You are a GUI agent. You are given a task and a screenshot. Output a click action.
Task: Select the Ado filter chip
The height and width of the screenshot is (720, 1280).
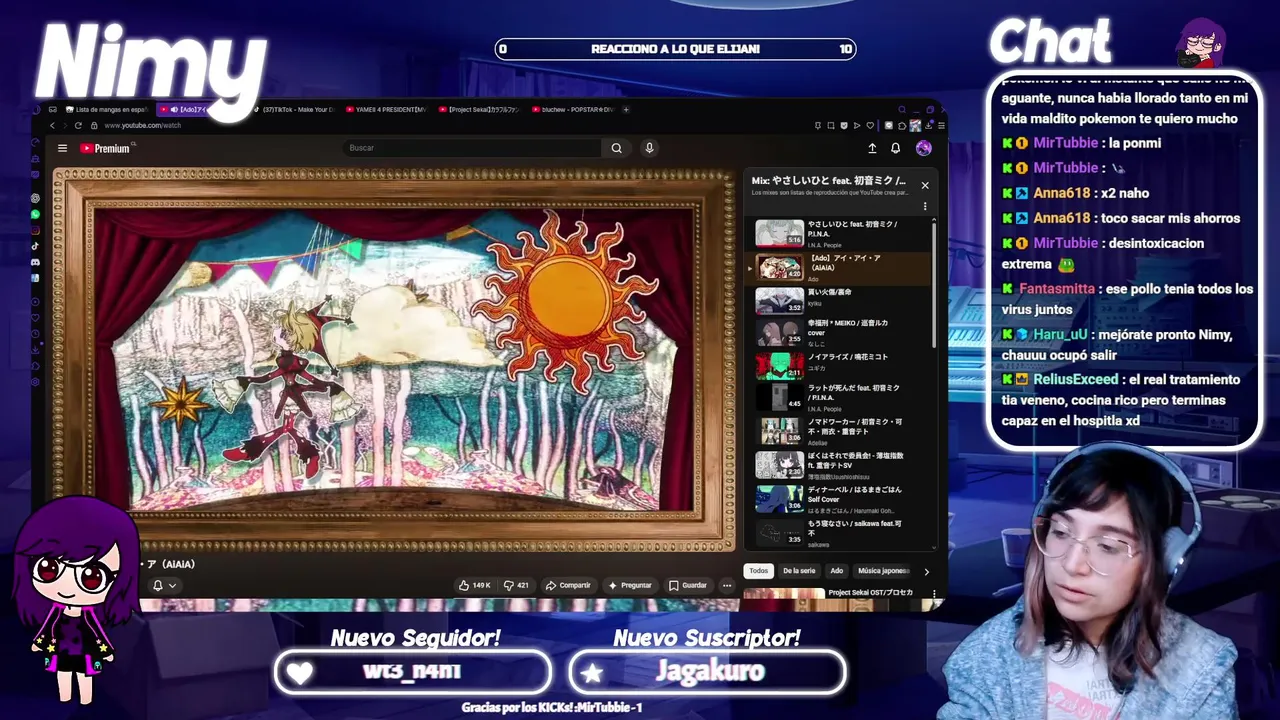click(837, 571)
